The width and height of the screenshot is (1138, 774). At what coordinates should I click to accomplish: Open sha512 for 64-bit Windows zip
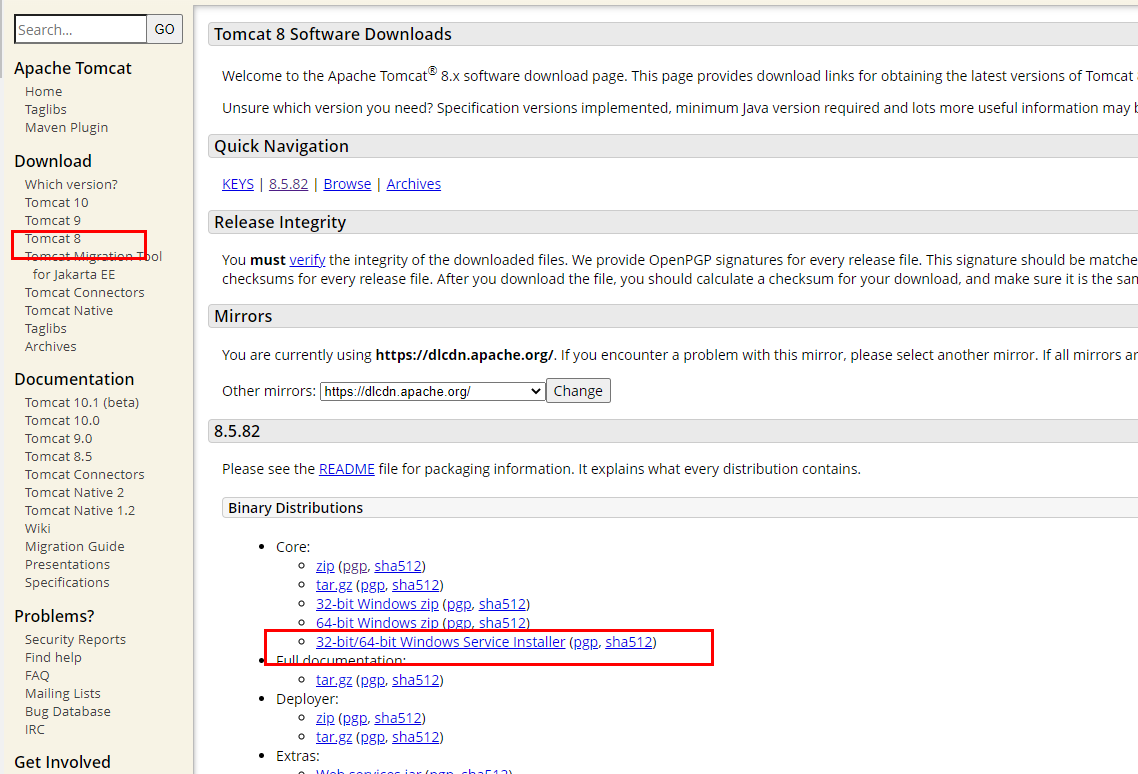tap(502, 623)
